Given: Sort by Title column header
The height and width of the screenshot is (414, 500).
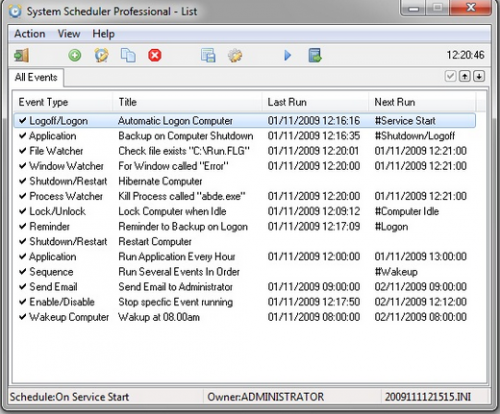Looking at the screenshot, I should (187, 102).
